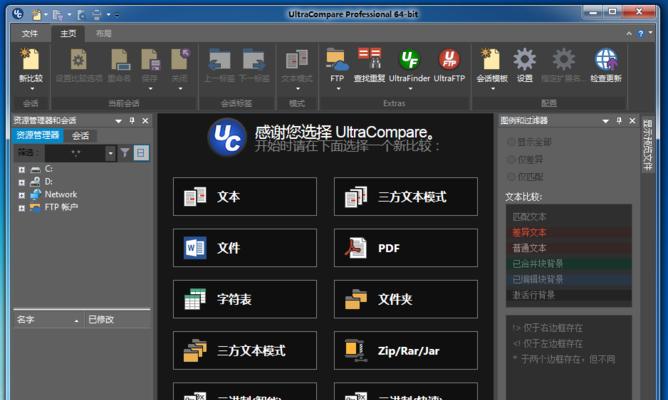Screen dimensions: 668x400
Task: Switch to the 布局 ribbon tab
Action: point(104,34)
